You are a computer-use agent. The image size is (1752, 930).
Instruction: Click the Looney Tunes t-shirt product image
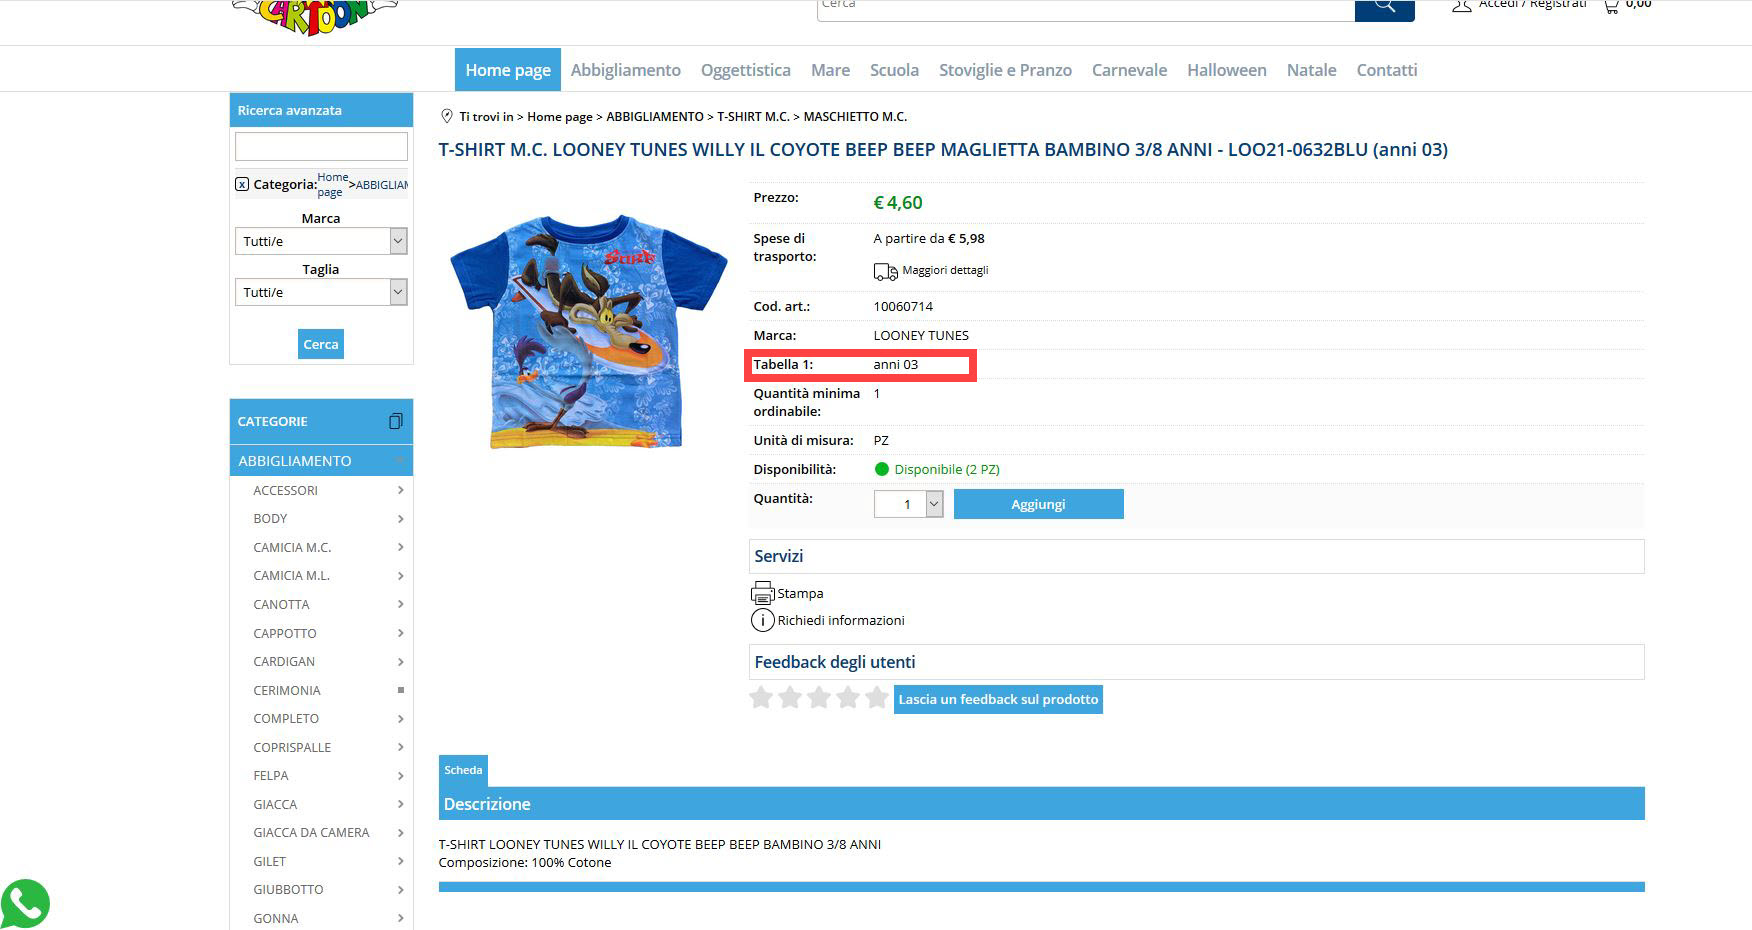(x=588, y=331)
